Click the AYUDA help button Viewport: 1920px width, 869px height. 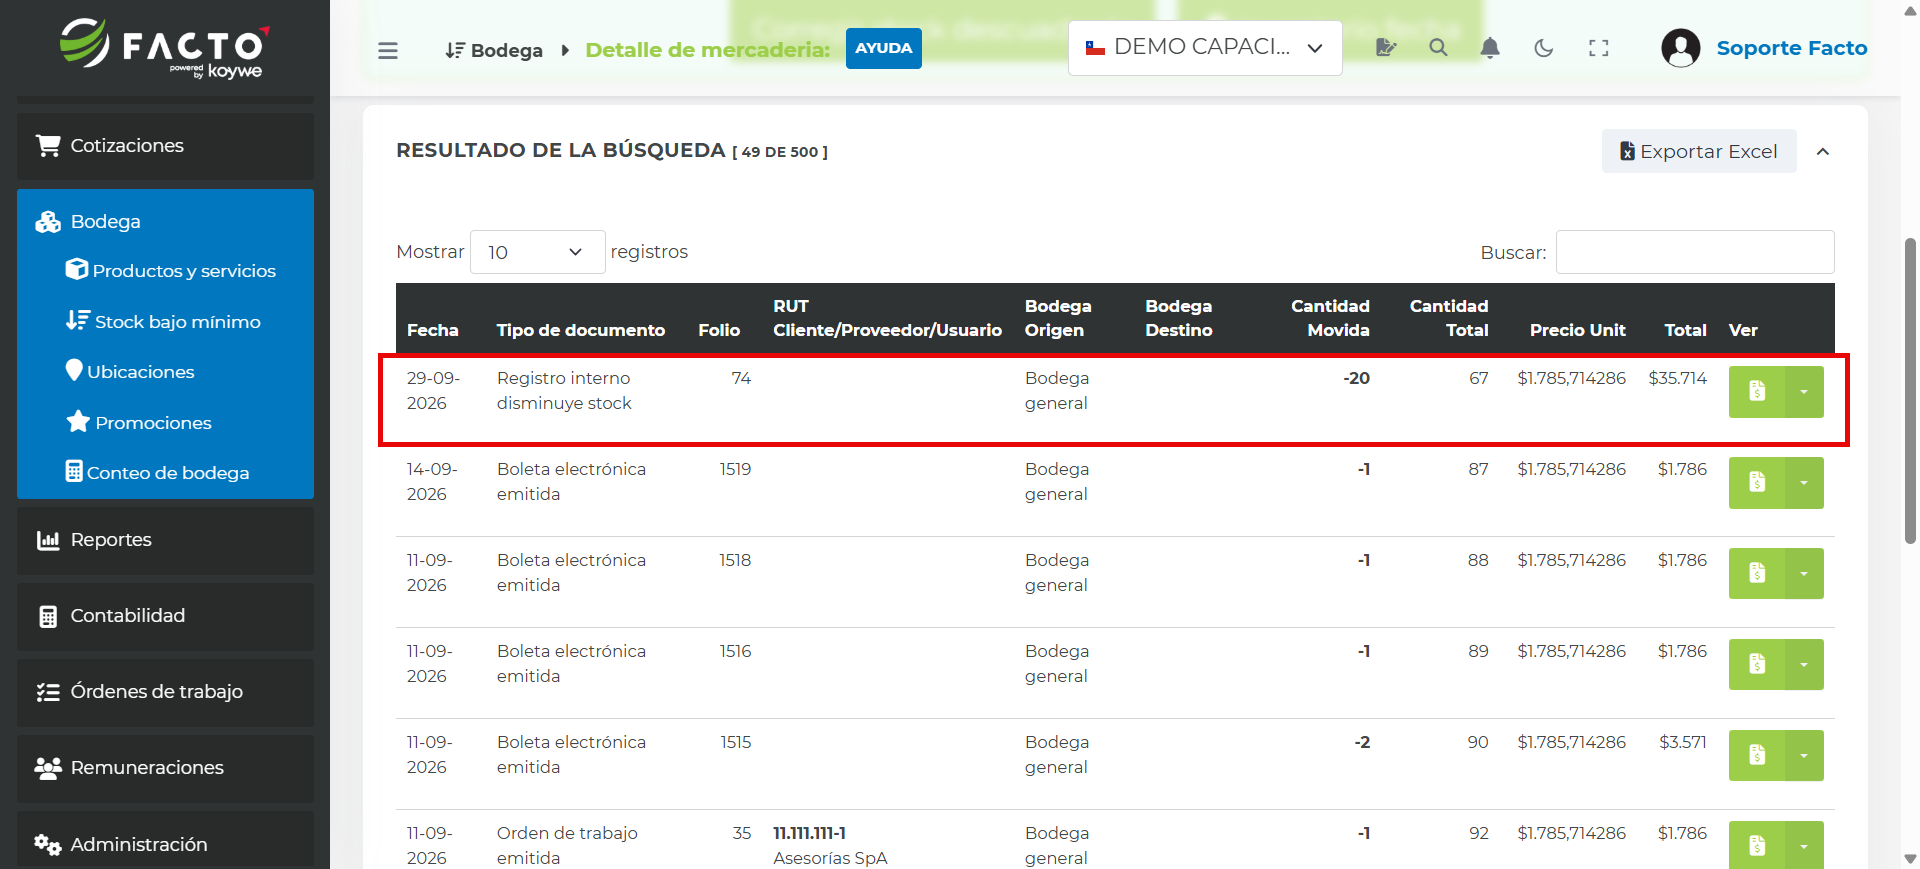point(884,48)
